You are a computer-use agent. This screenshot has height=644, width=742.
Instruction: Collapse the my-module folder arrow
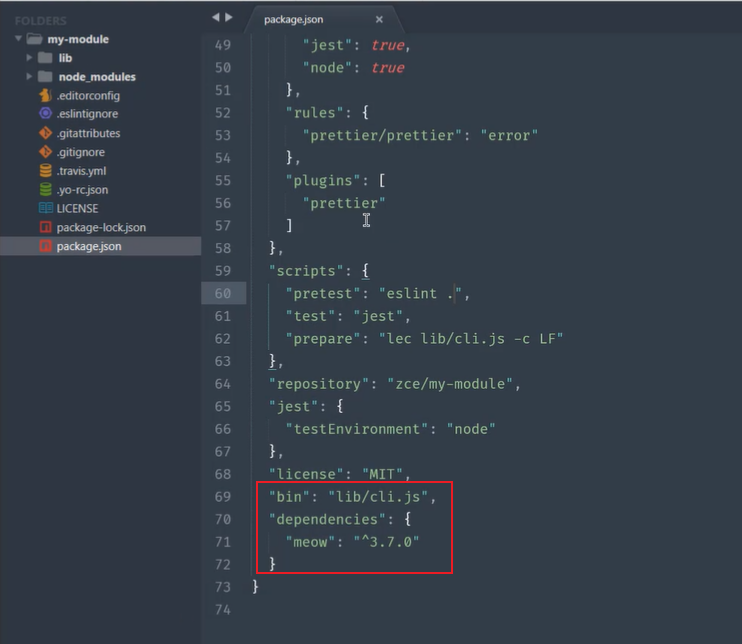click(18, 38)
